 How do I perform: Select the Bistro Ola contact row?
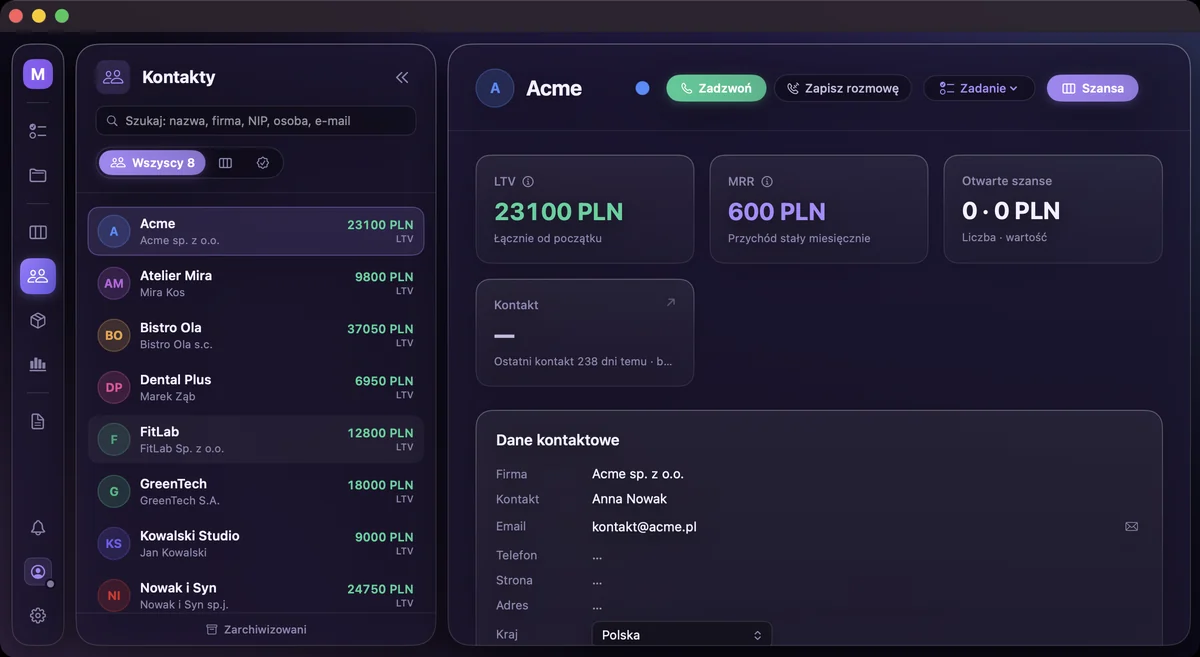256,336
